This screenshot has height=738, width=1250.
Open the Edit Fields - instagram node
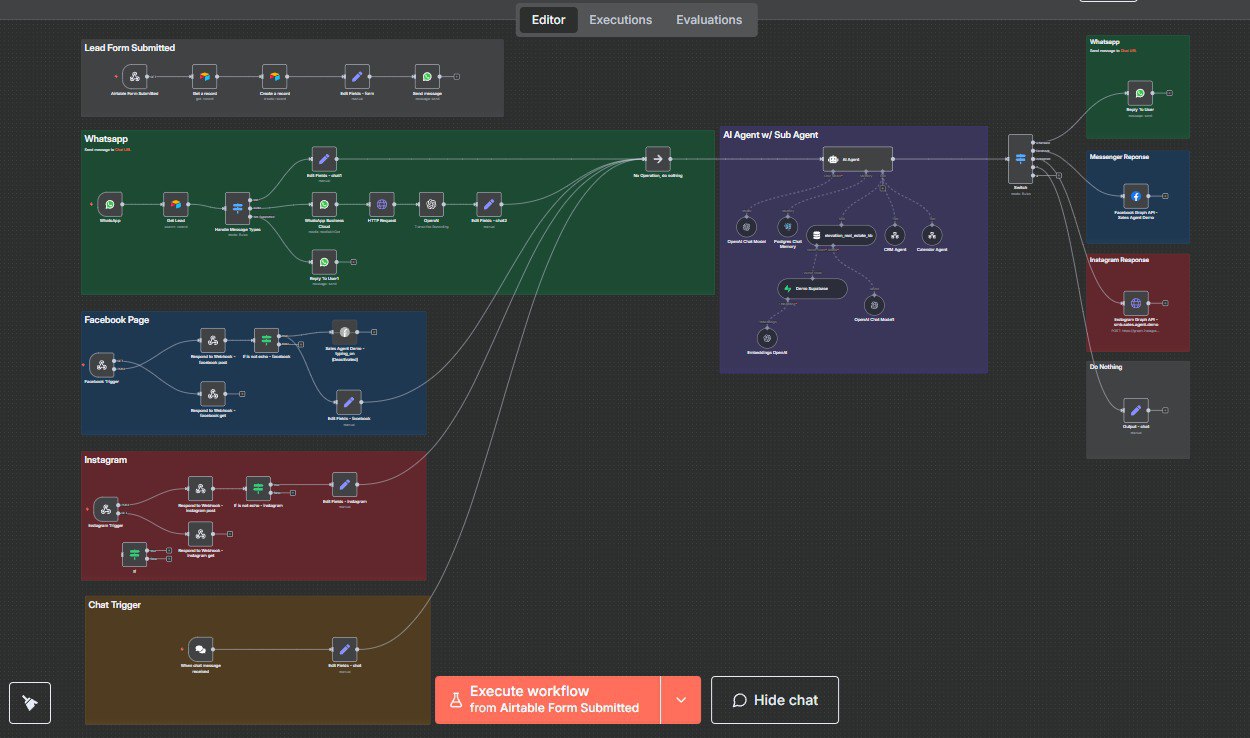[x=344, y=485]
